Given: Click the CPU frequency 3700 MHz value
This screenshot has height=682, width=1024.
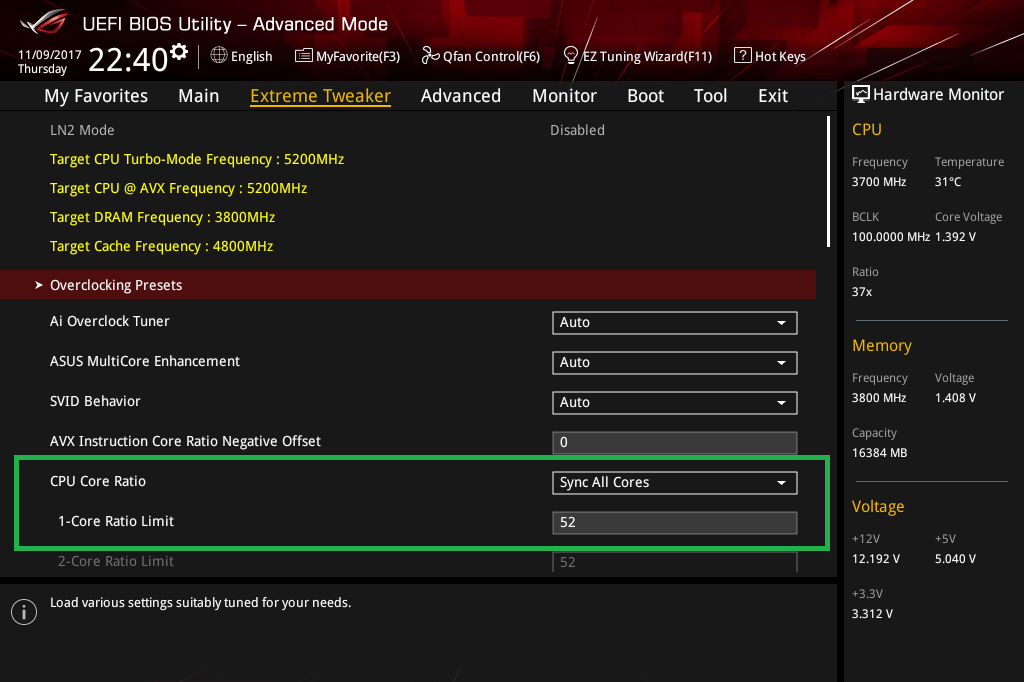Looking at the screenshot, I should [x=879, y=182].
